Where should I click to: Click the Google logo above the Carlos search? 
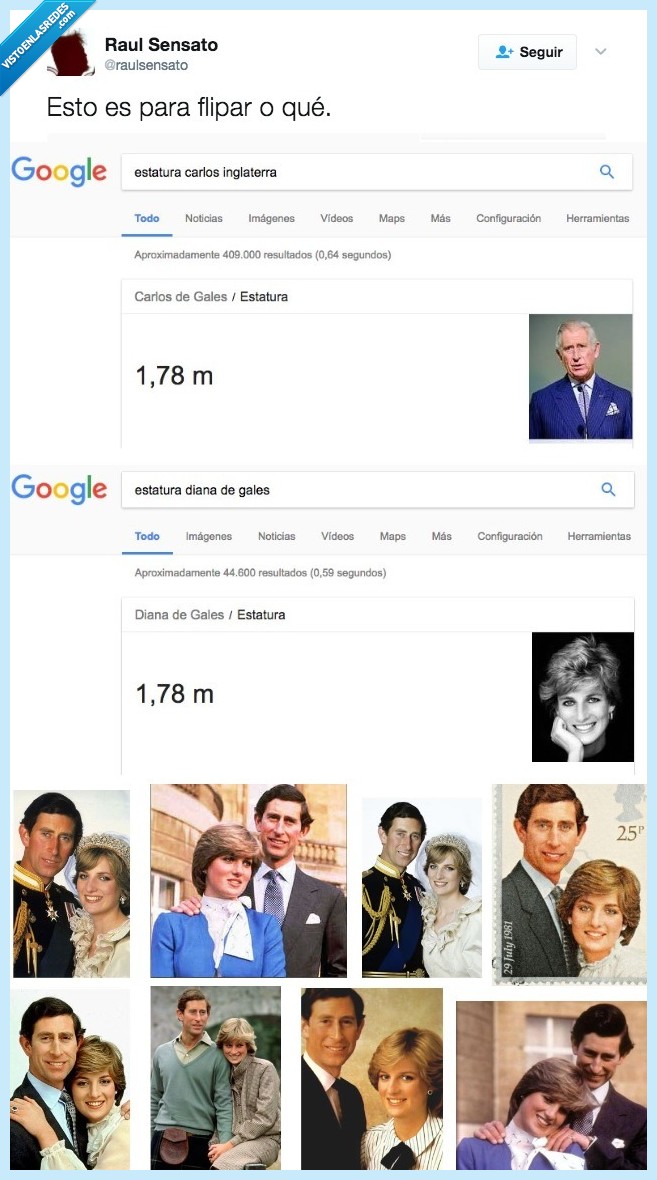(x=59, y=172)
